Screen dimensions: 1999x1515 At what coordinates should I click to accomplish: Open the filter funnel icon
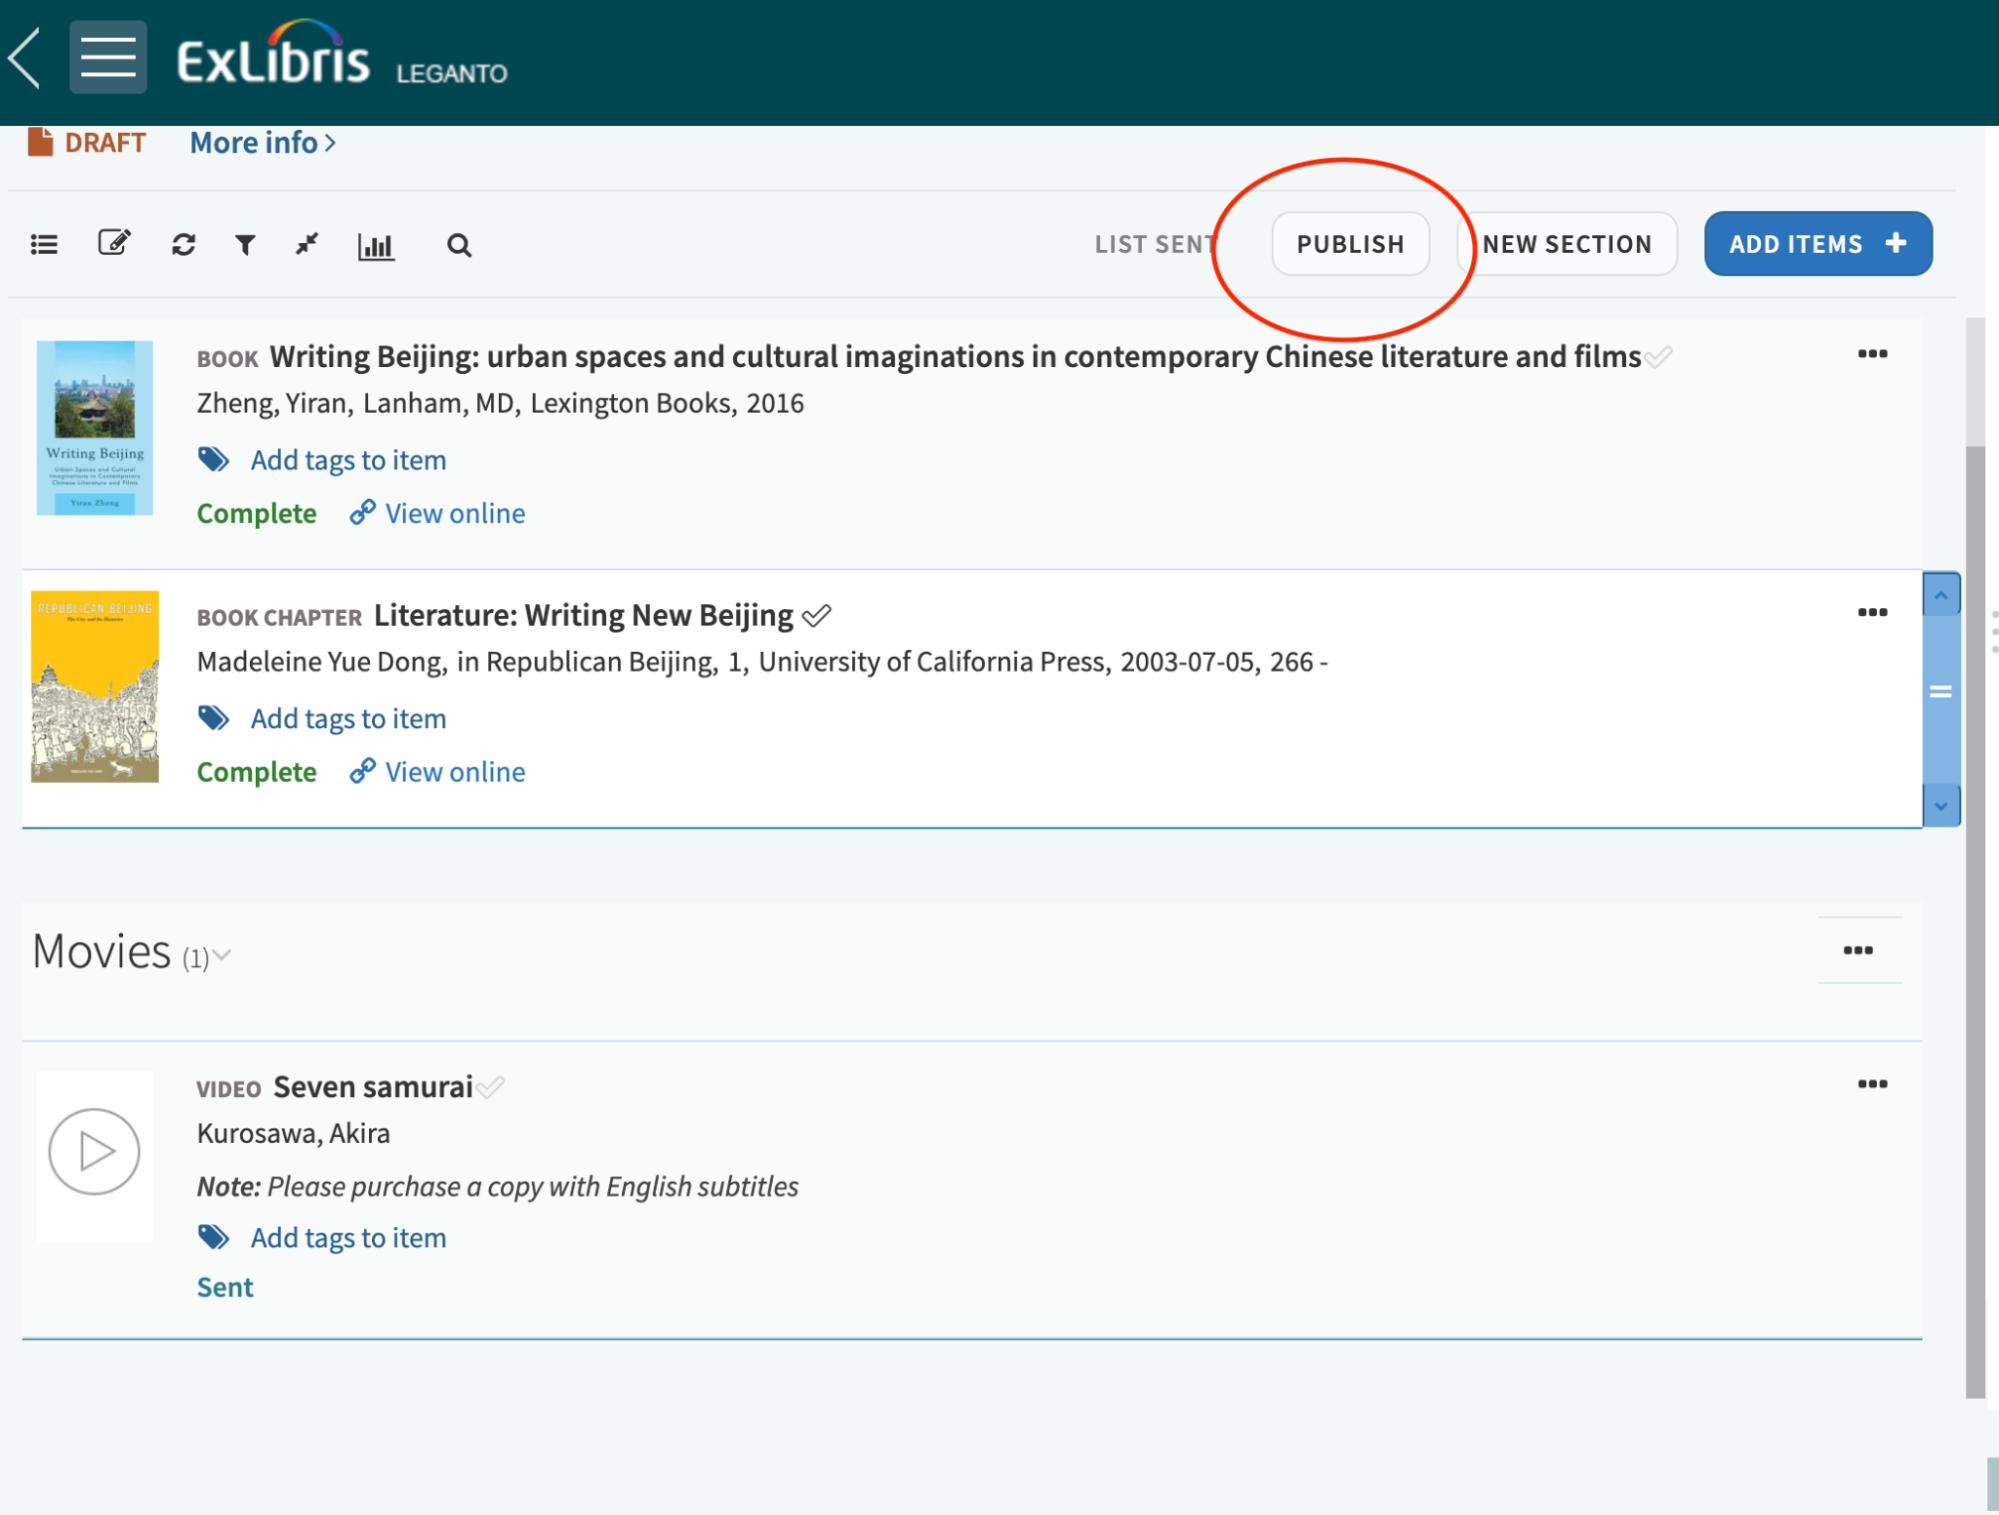[x=245, y=245]
